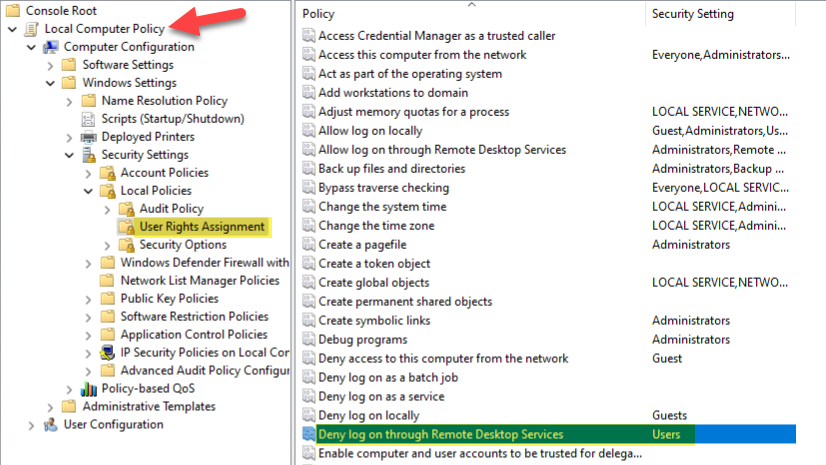
Task: Expand the Audit Policy node
Action: click(107, 210)
